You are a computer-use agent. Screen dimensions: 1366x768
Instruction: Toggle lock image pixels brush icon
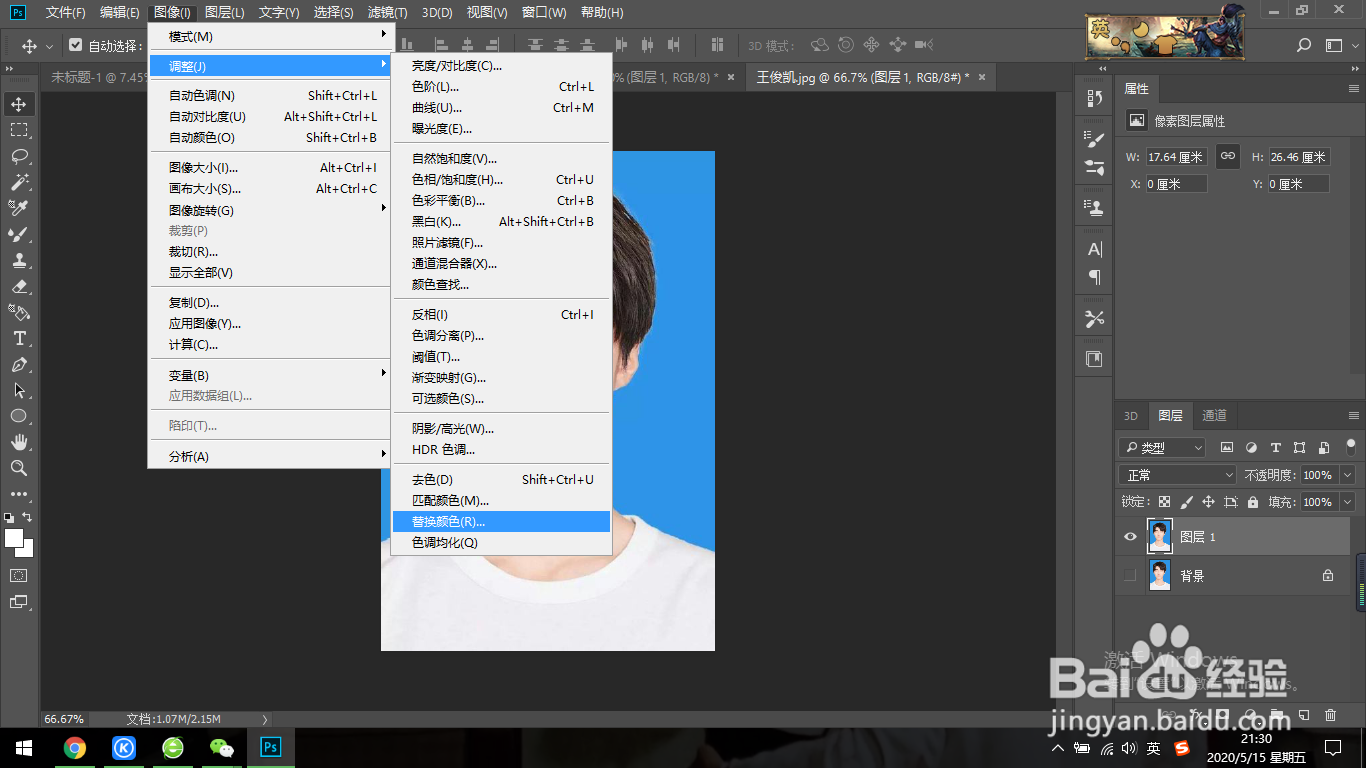(1186, 502)
